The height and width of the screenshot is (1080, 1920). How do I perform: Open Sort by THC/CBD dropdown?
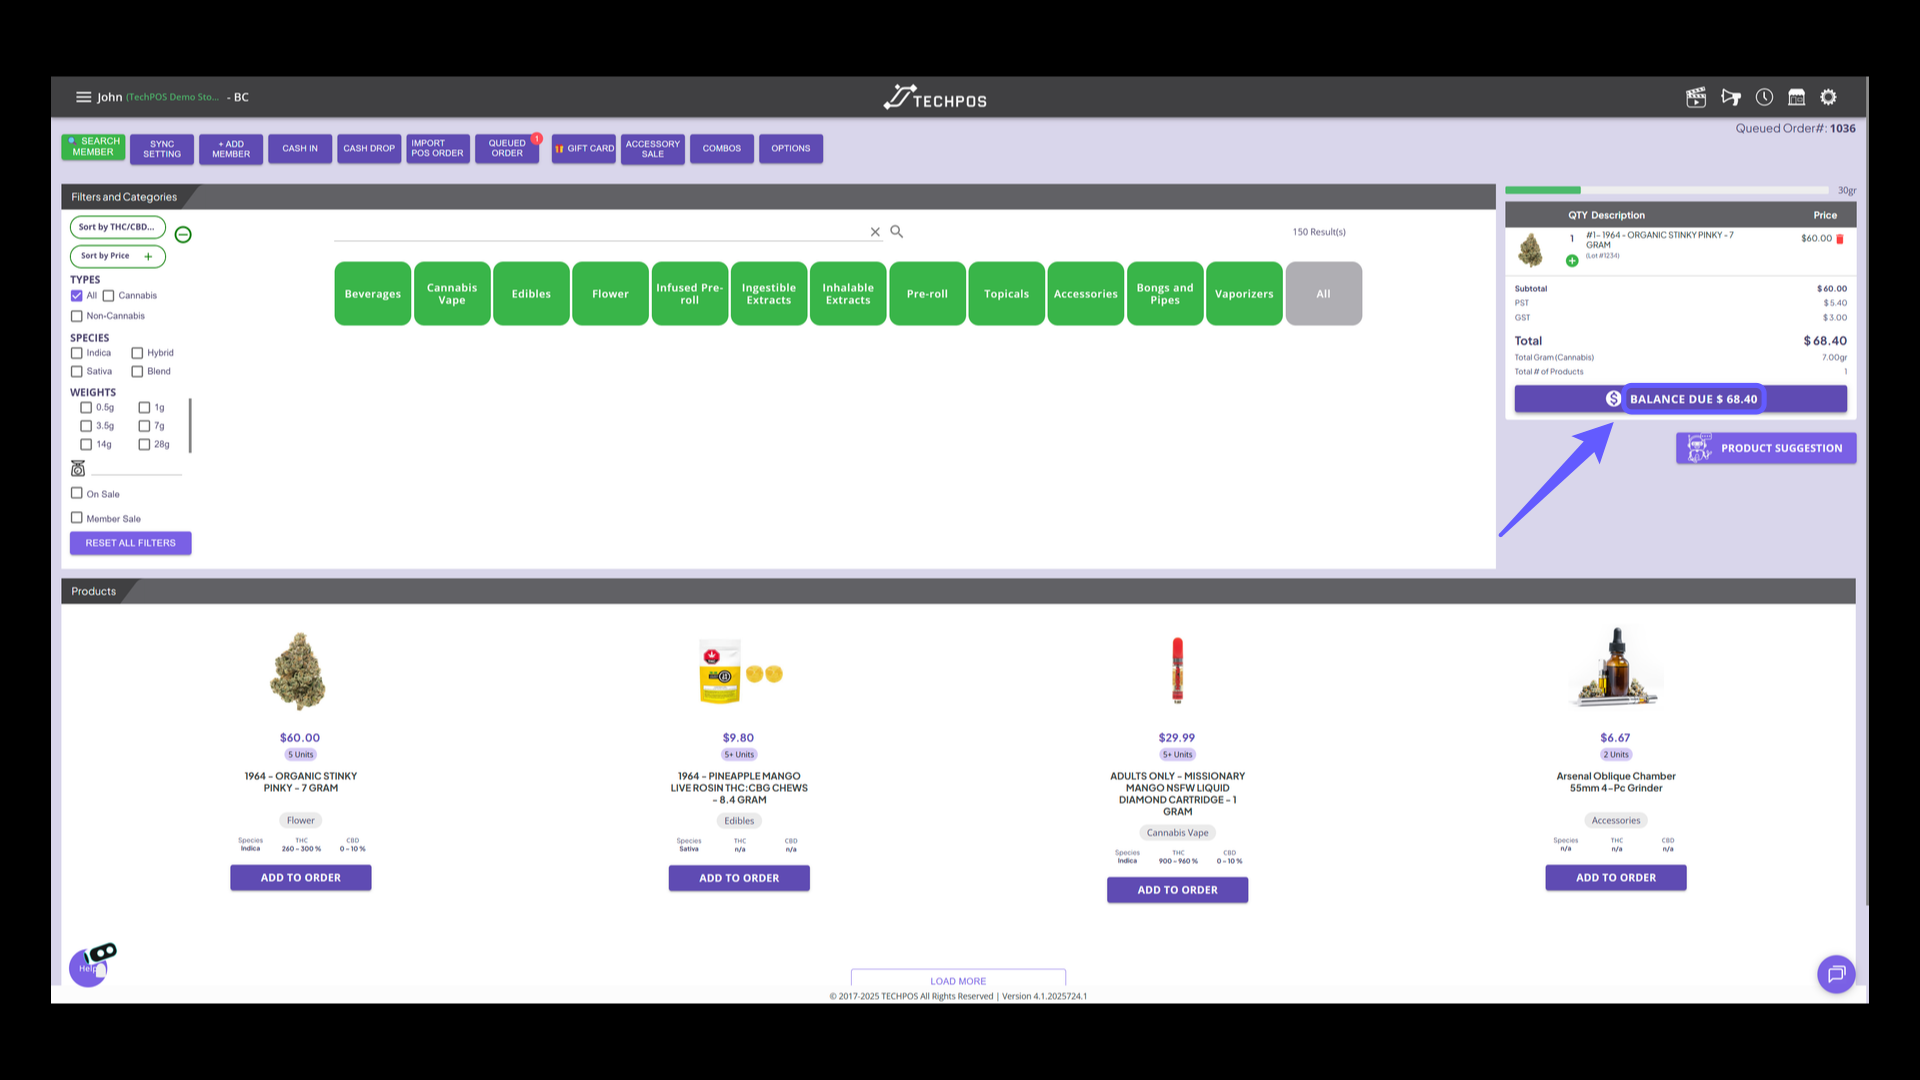[117, 227]
